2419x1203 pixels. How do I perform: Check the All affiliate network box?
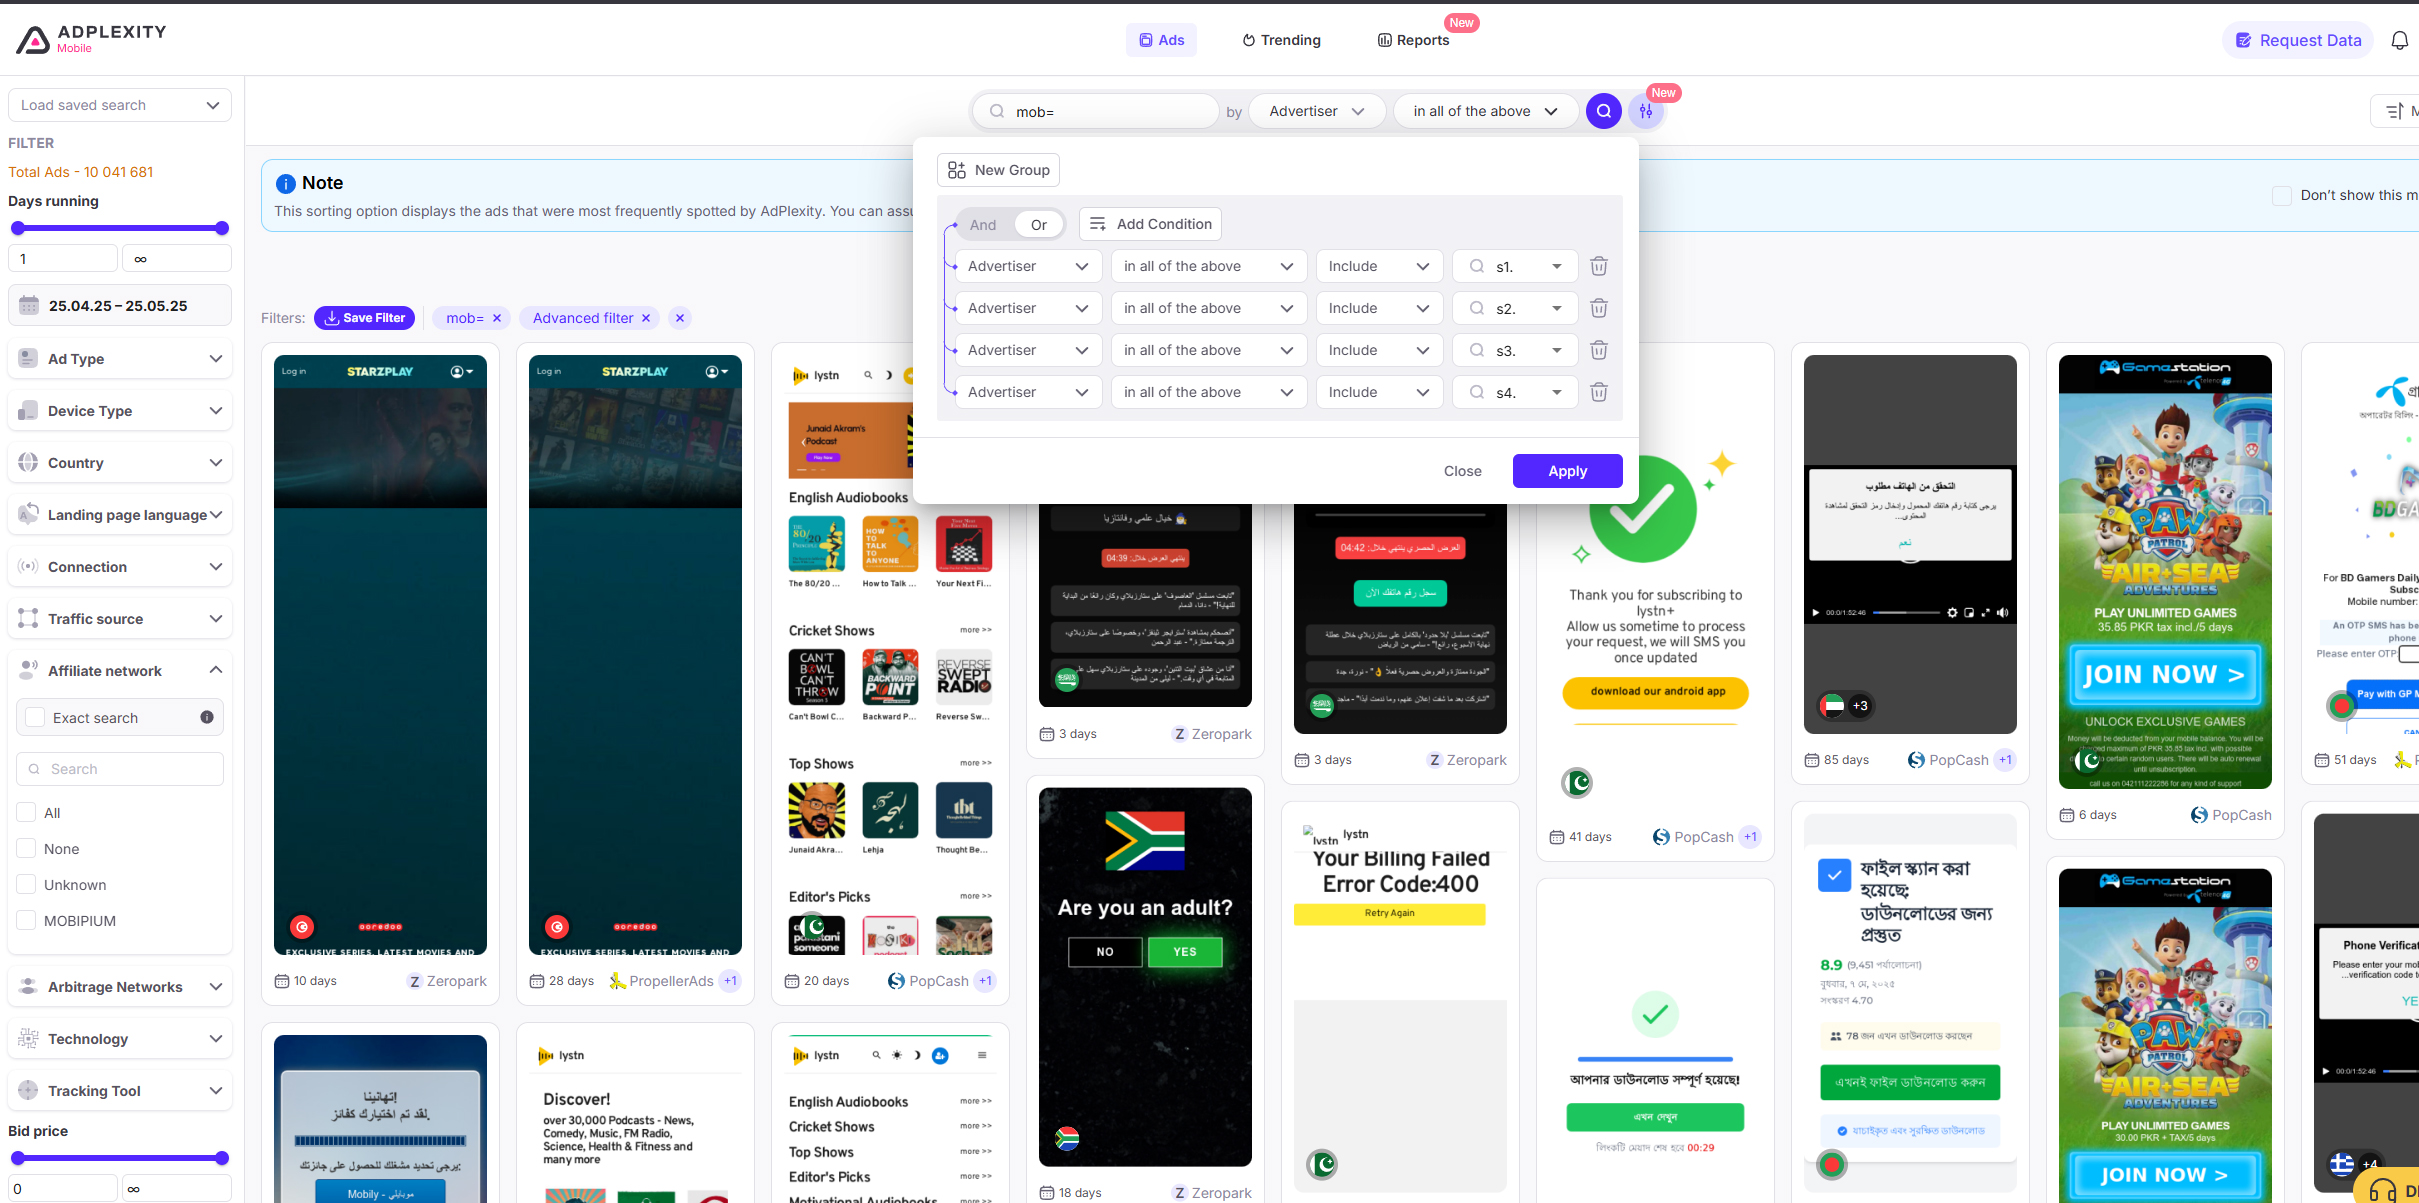coord(27,812)
